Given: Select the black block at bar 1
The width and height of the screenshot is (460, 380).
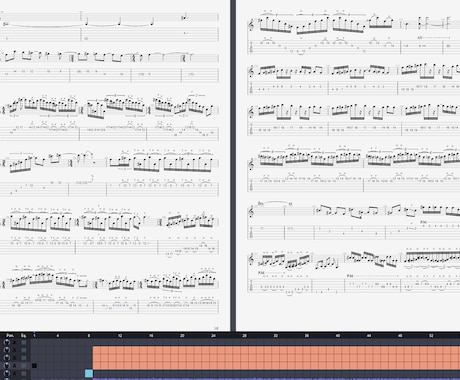Looking at the screenshot, I should [34, 366].
